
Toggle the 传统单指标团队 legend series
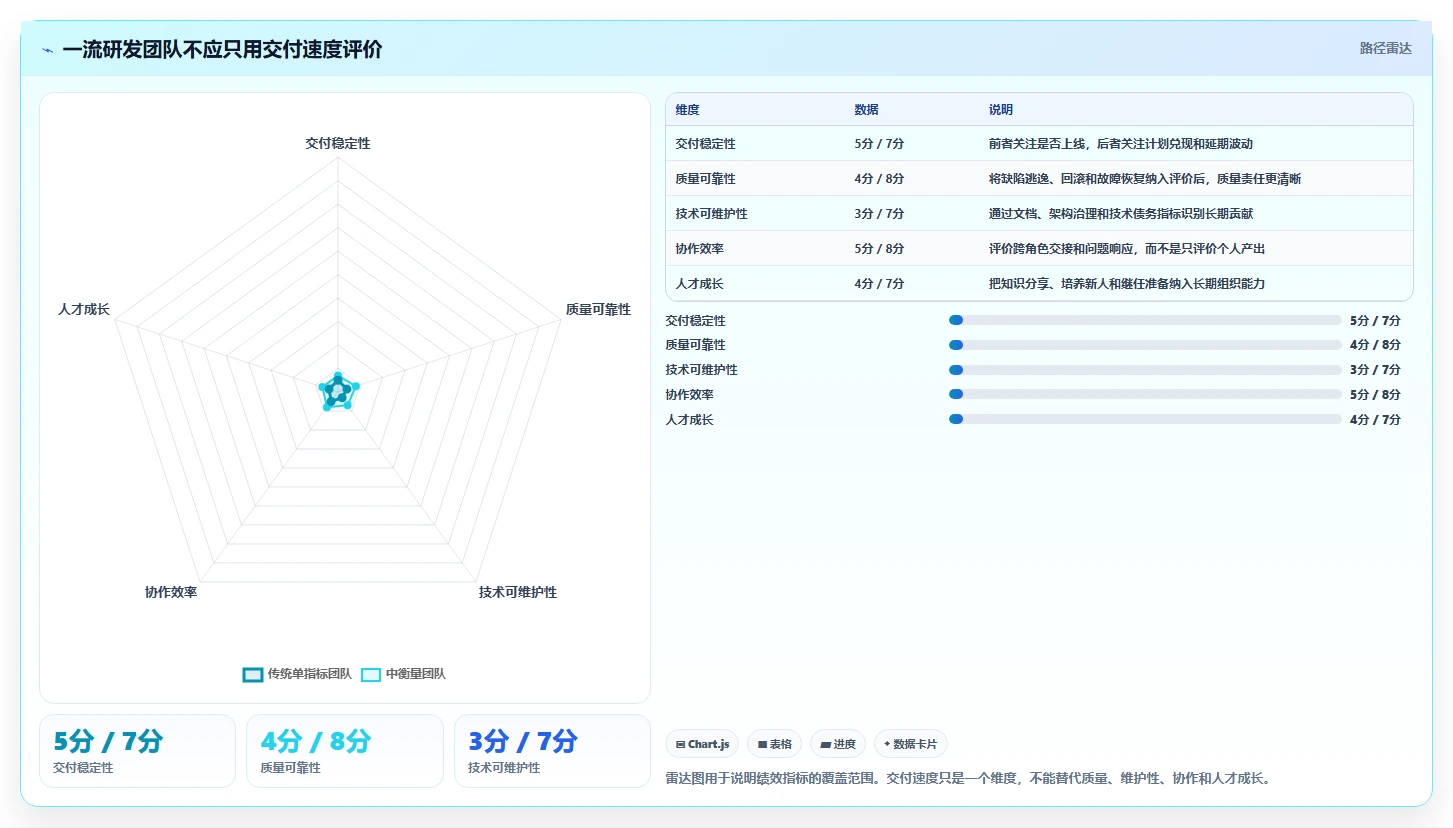point(297,674)
